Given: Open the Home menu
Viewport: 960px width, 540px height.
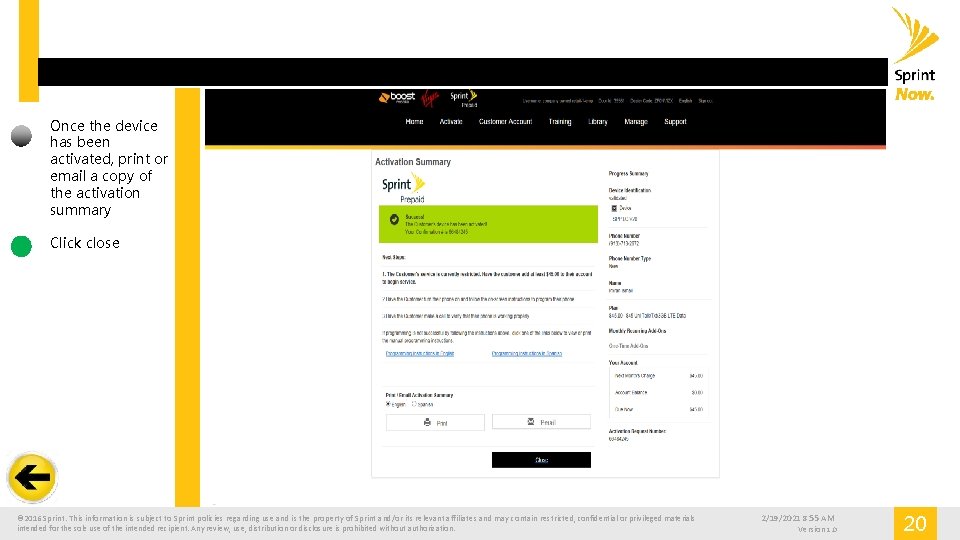Looking at the screenshot, I should point(414,122).
